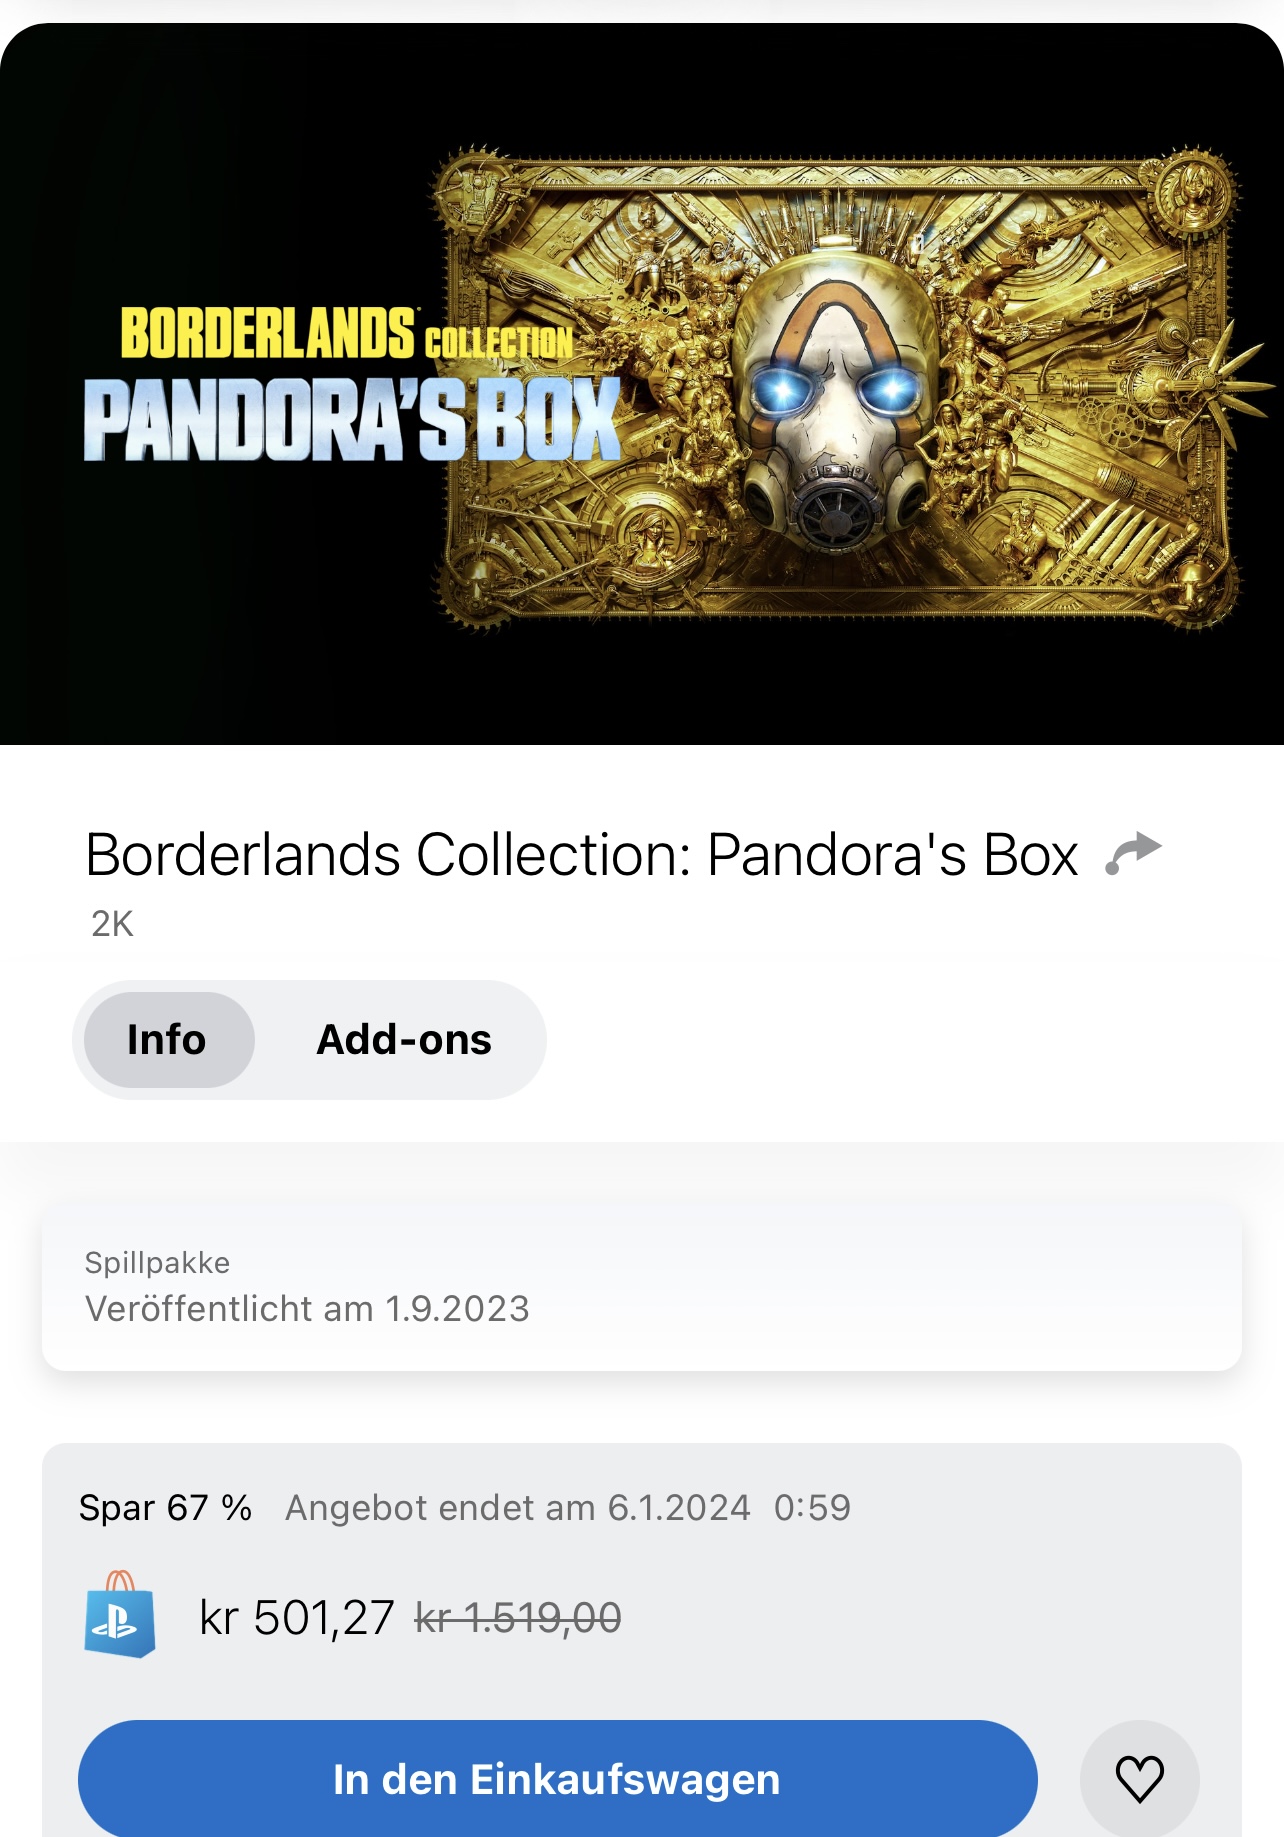Tap the Spar 67 % discount label
Image resolution: width=1284 pixels, height=1837 pixels.
[166, 1508]
